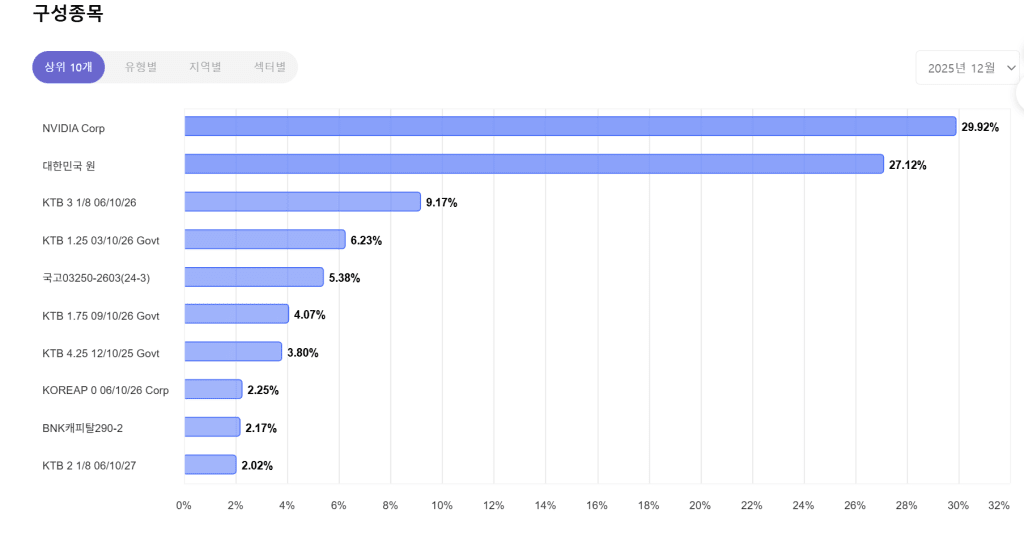
Task: Open the 지역별 tab
Action: pyautogui.click(x=205, y=67)
